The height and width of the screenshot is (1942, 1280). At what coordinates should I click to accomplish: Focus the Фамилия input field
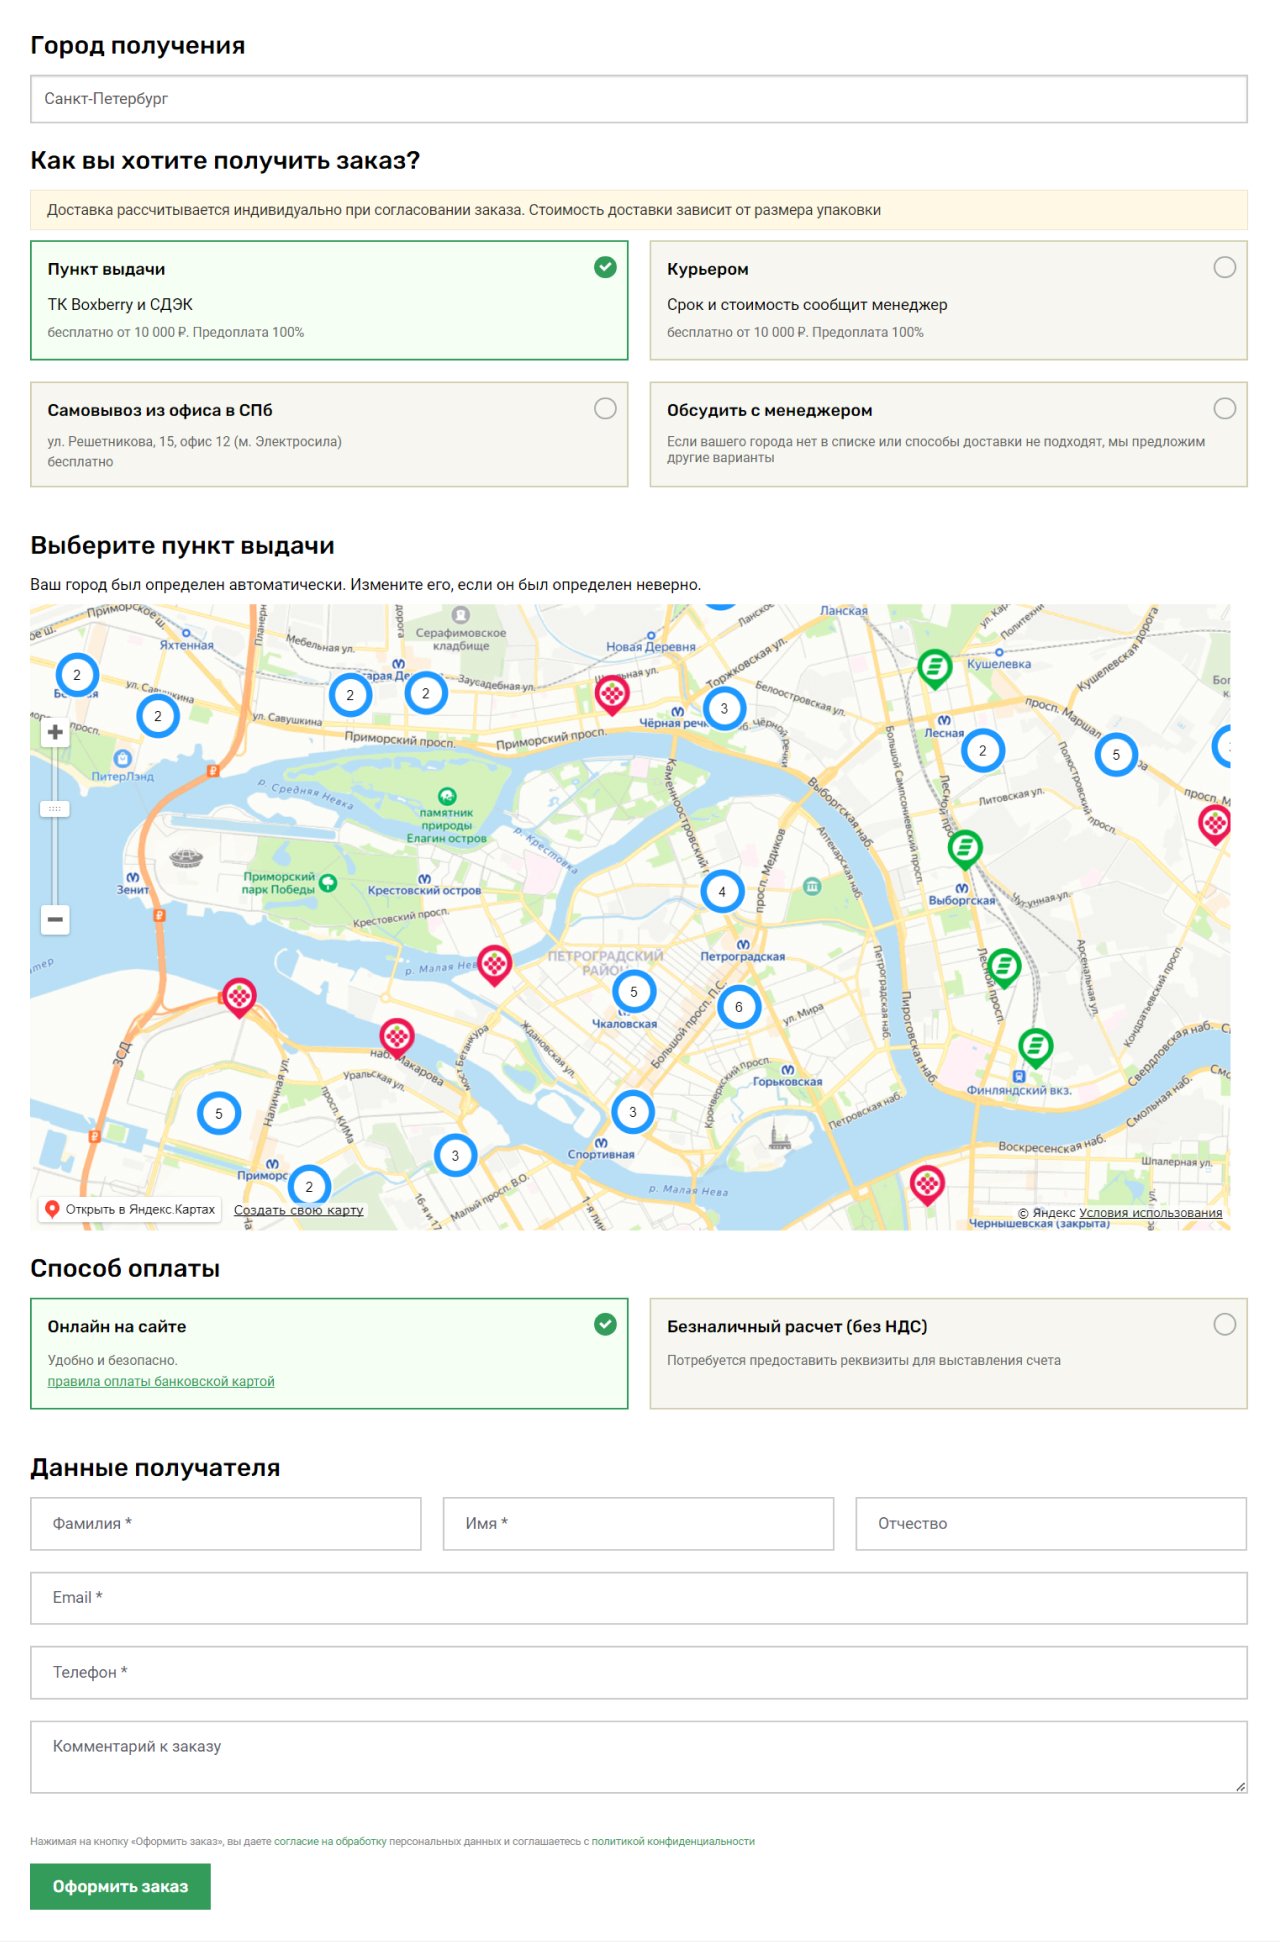[225, 1523]
